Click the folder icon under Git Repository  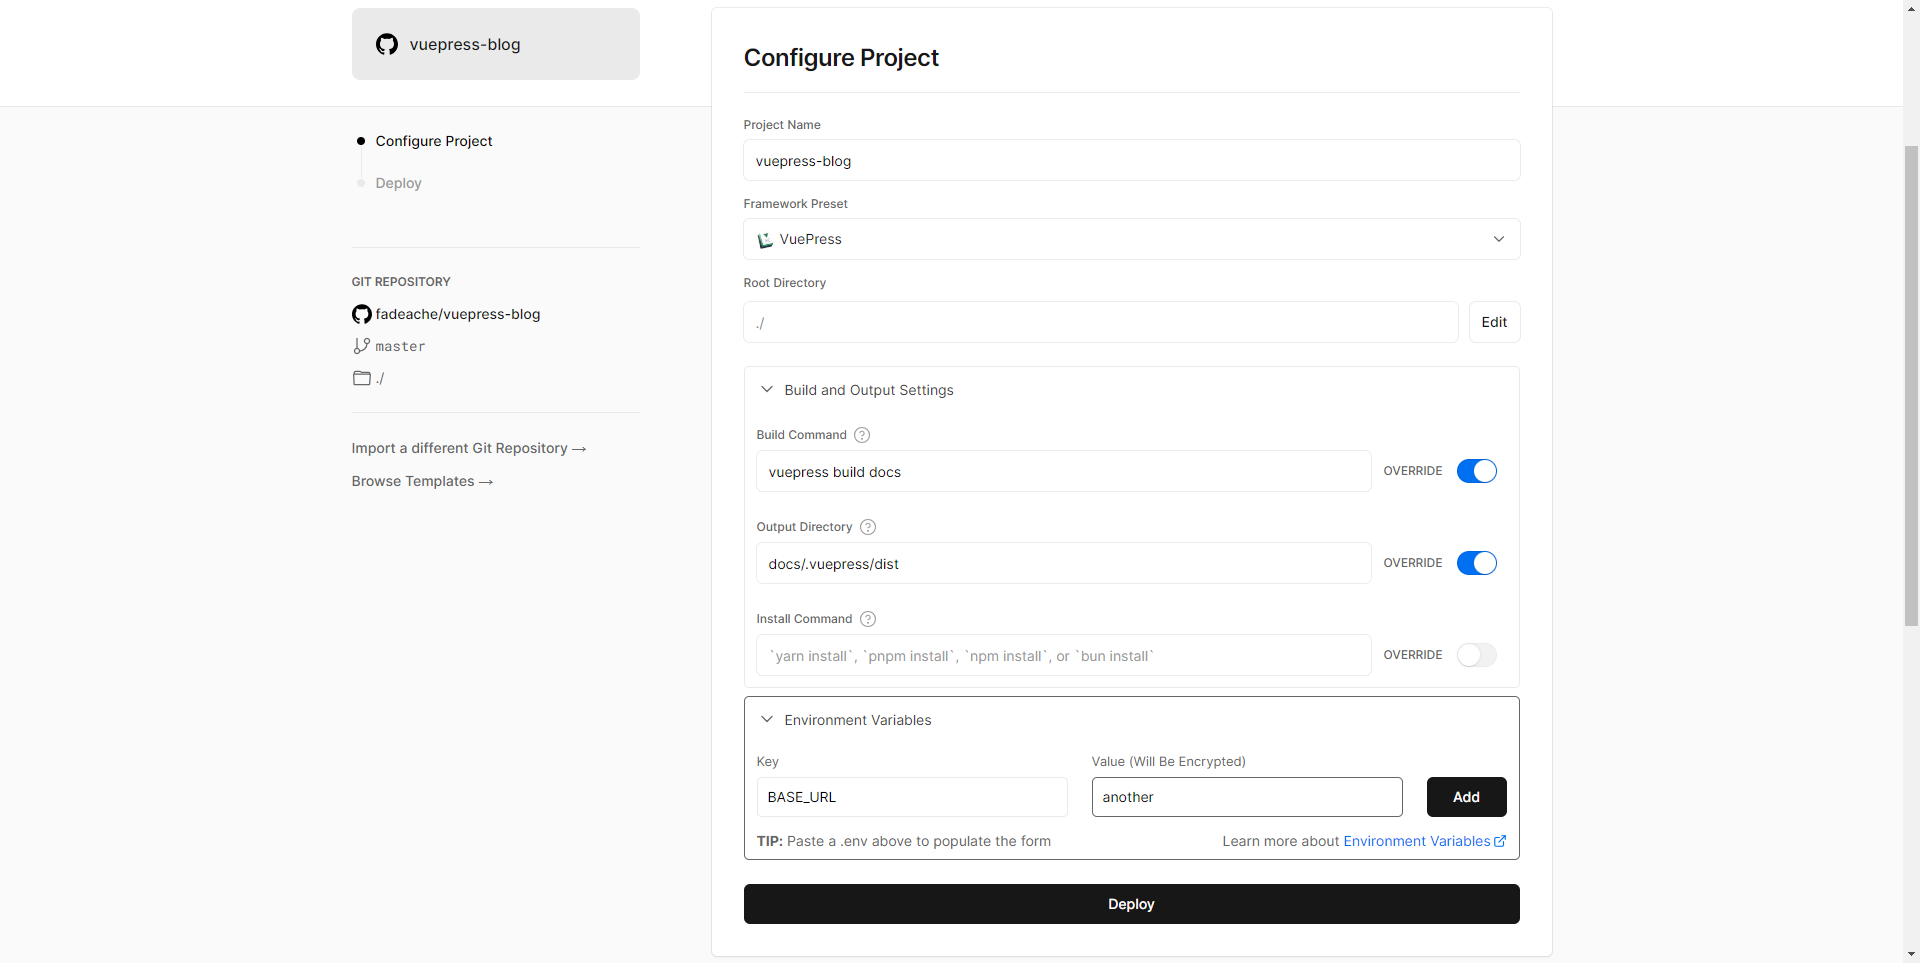point(361,378)
